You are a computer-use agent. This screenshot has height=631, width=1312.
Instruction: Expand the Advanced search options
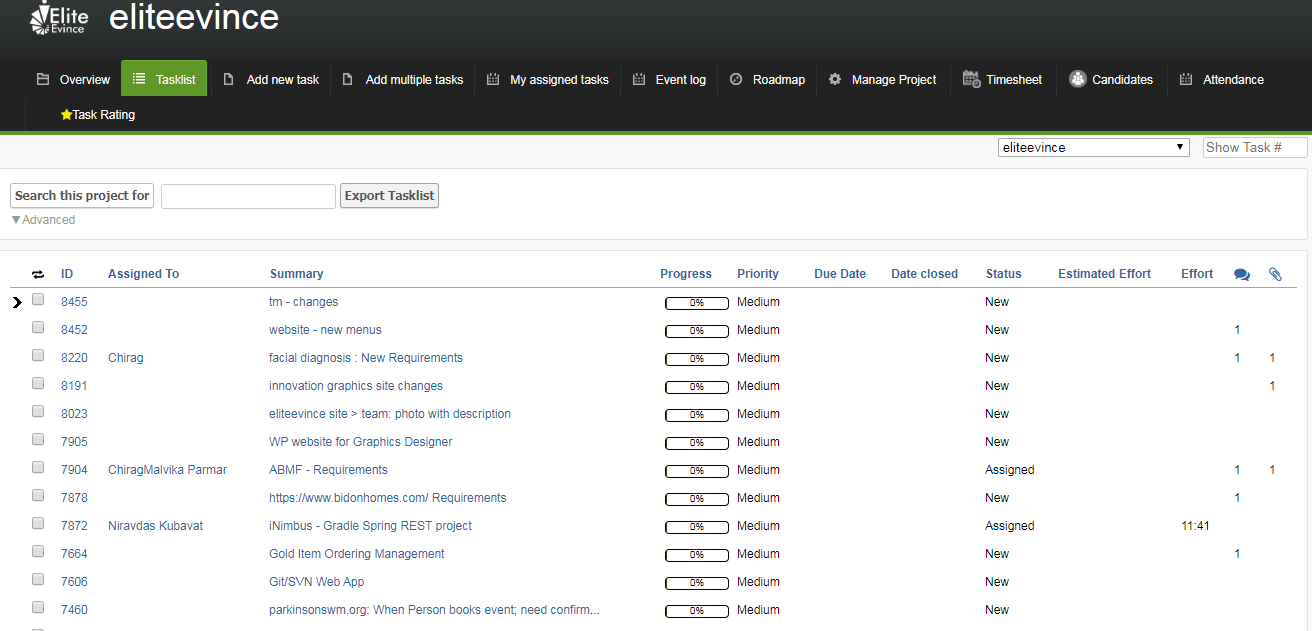[43, 220]
